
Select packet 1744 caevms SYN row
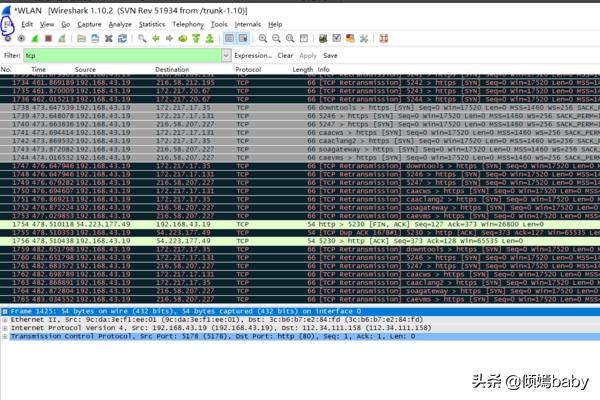point(300,158)
